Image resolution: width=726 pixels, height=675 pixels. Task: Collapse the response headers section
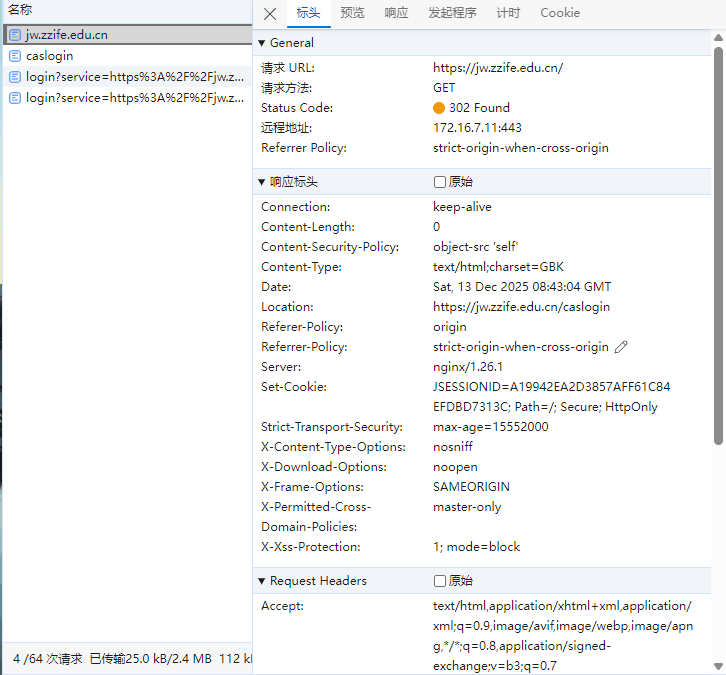click(262, 182)
